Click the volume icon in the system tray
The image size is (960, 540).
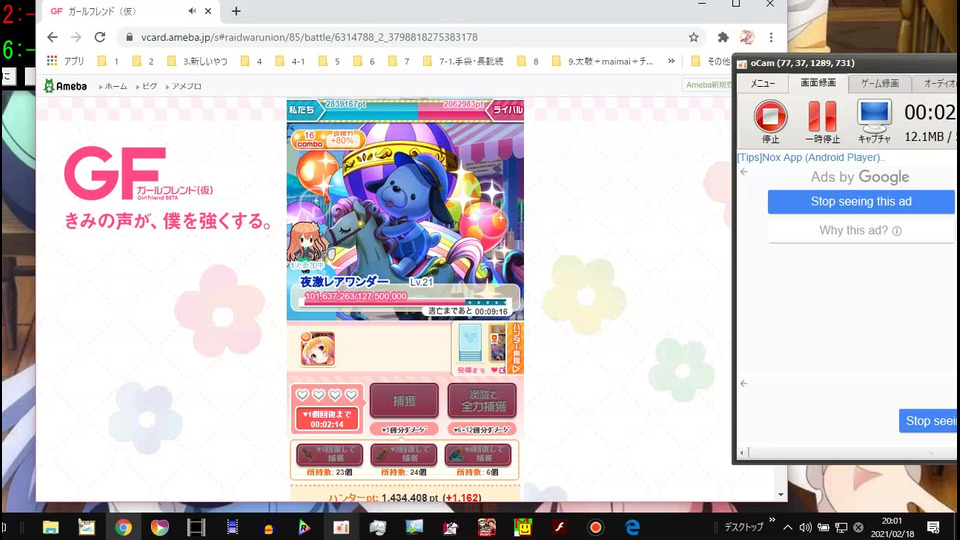806,527
